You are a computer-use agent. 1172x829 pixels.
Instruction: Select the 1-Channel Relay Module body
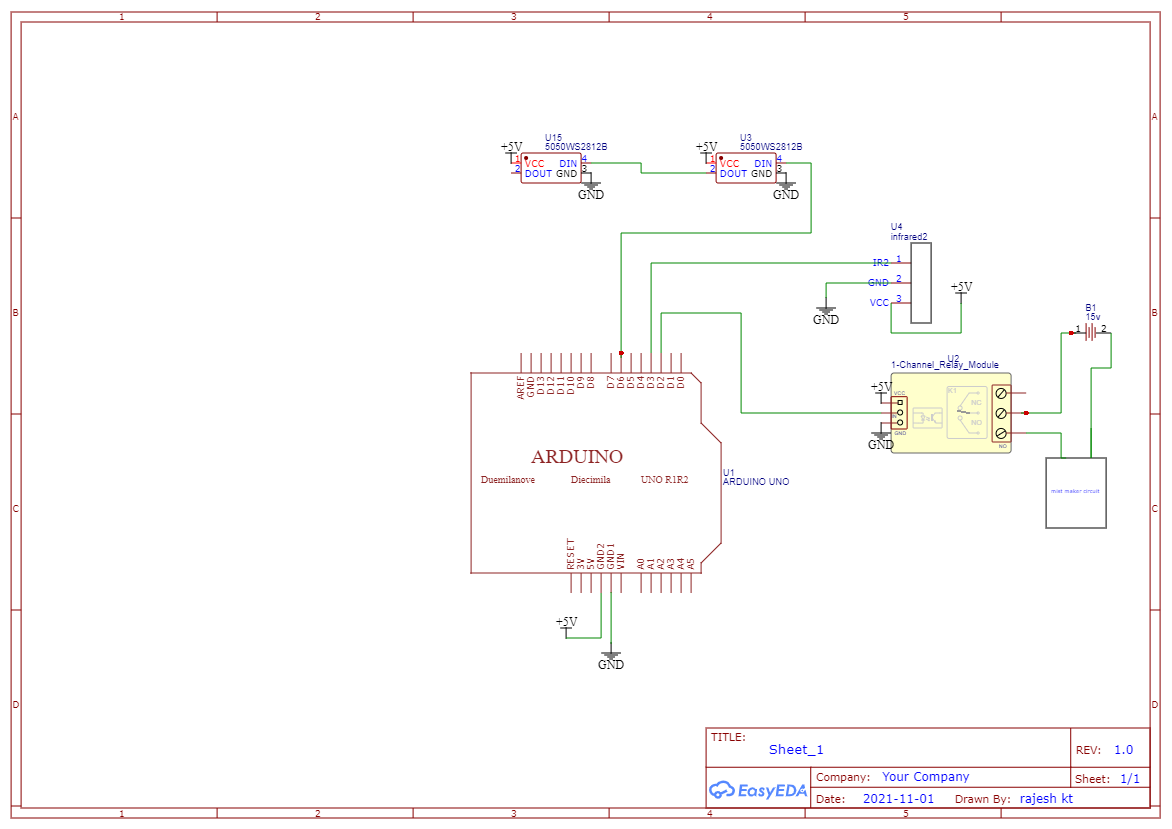951,413
